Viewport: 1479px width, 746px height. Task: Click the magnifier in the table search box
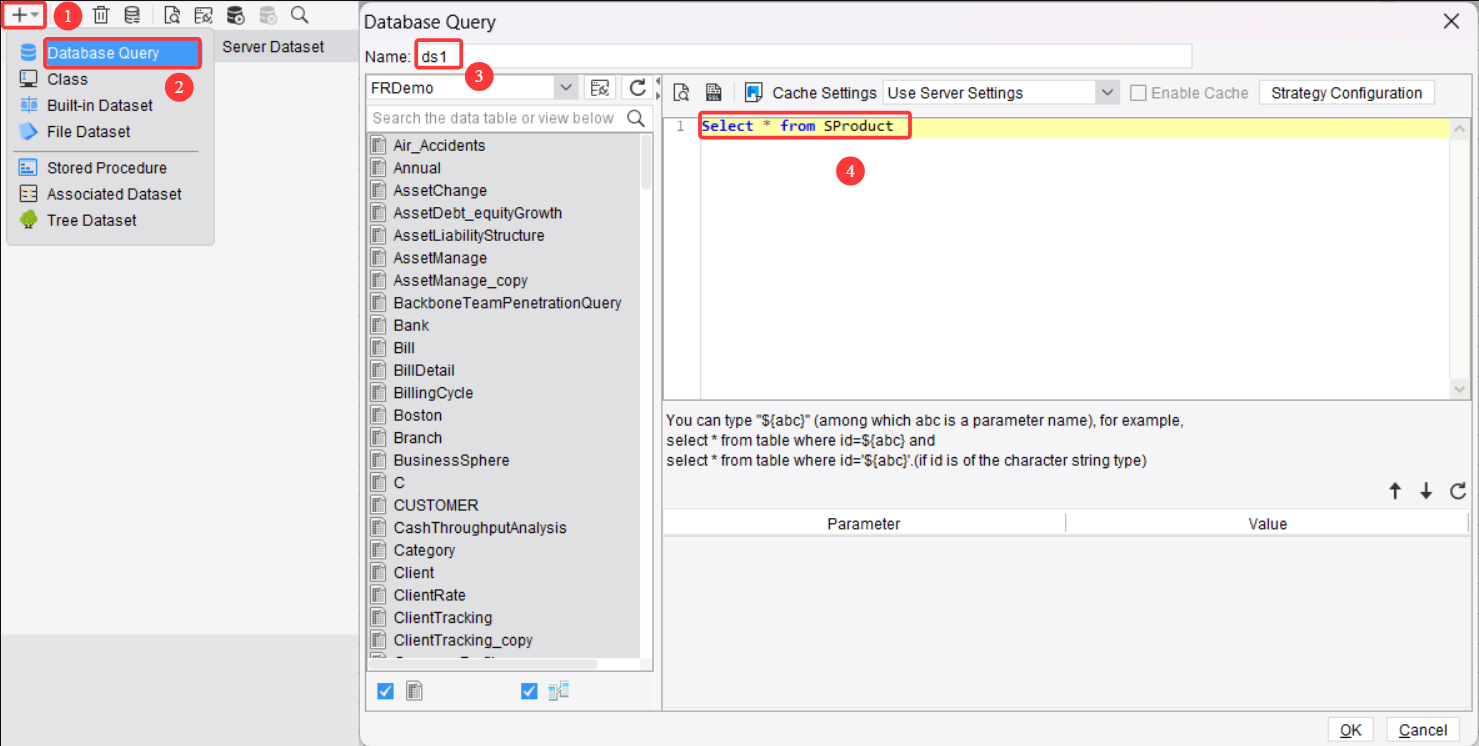point(636,118)
